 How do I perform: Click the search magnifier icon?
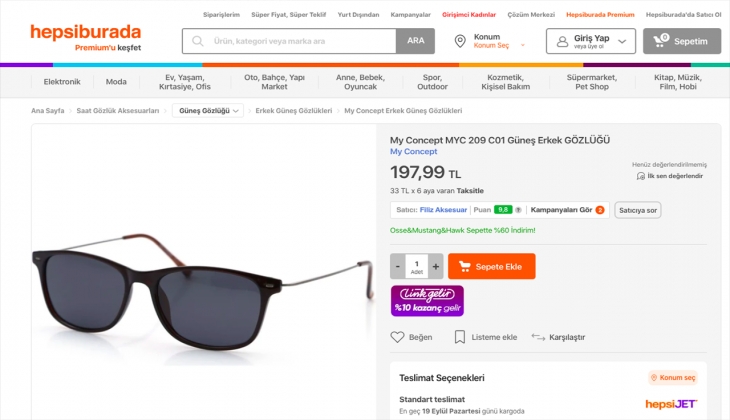pos(198,42)
